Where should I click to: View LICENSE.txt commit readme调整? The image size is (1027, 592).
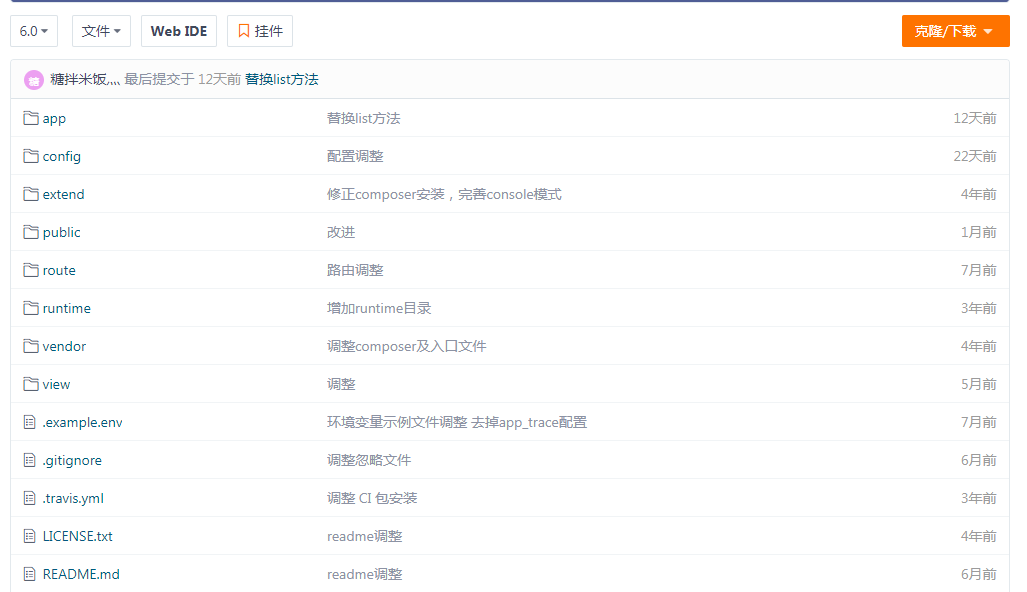click(365, 536)
